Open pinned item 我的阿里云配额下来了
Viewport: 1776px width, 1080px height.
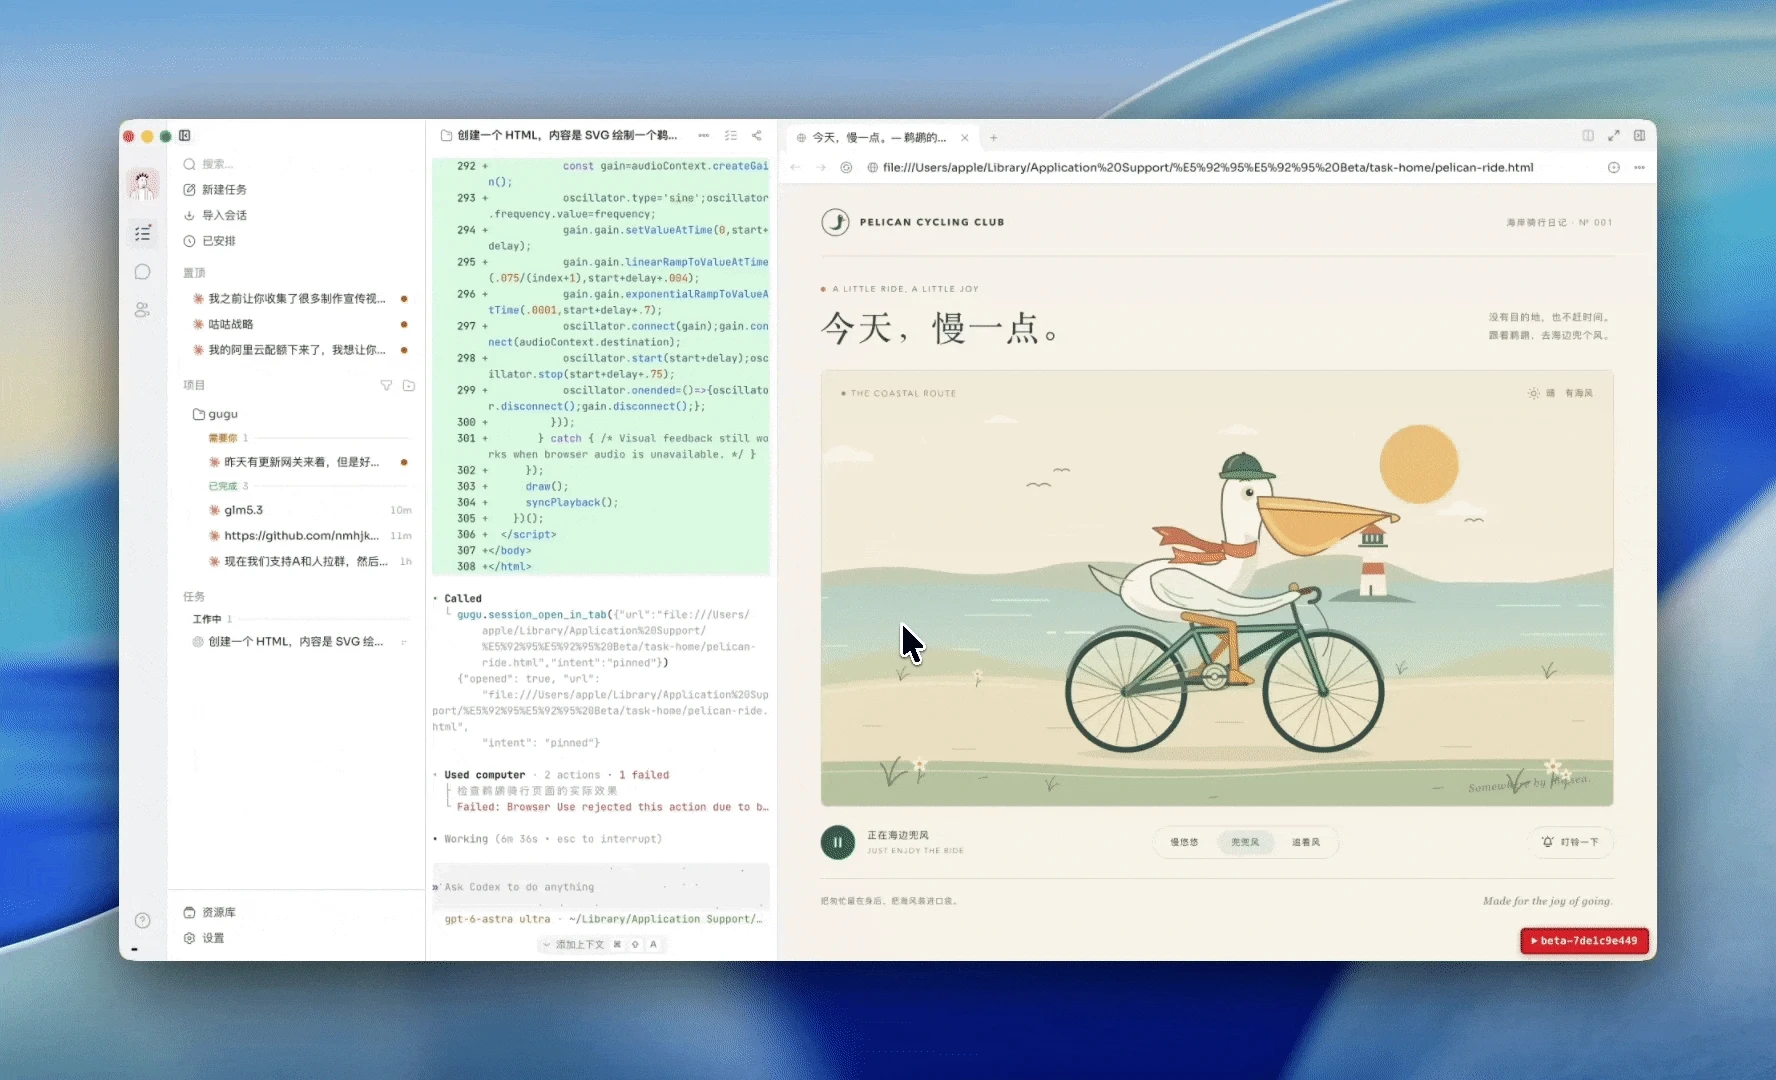click(x=299, y=350)
